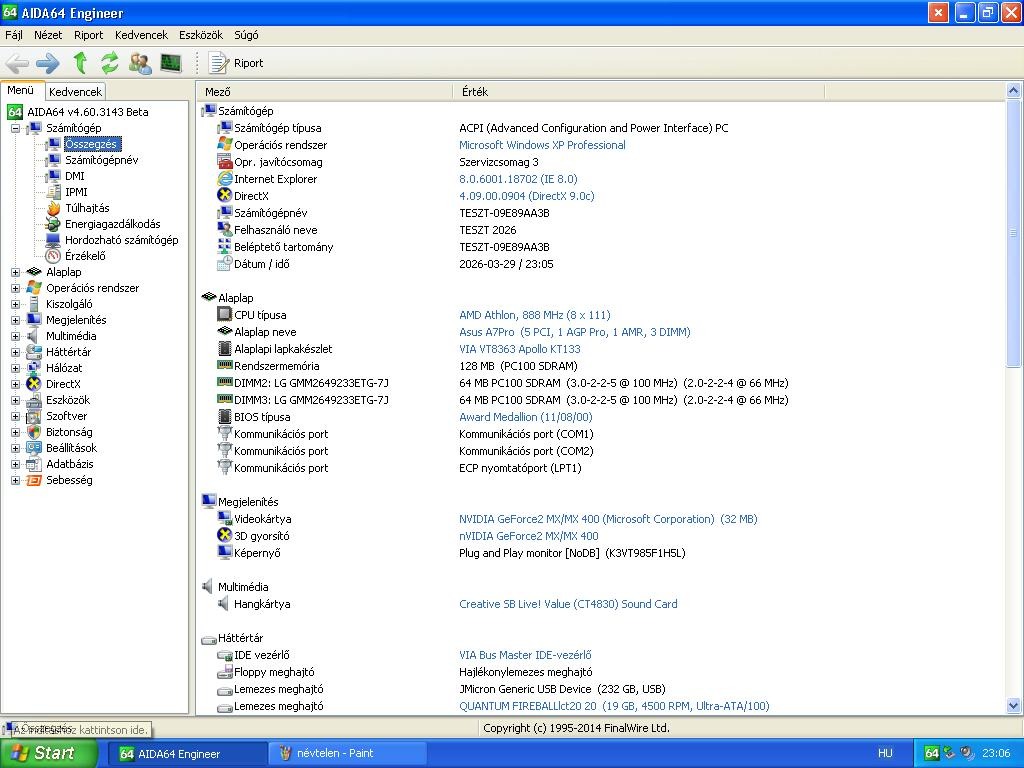This screenshot has width=1024, height=768.
Task: Click the Mező column header
Action: pos(326,92)
